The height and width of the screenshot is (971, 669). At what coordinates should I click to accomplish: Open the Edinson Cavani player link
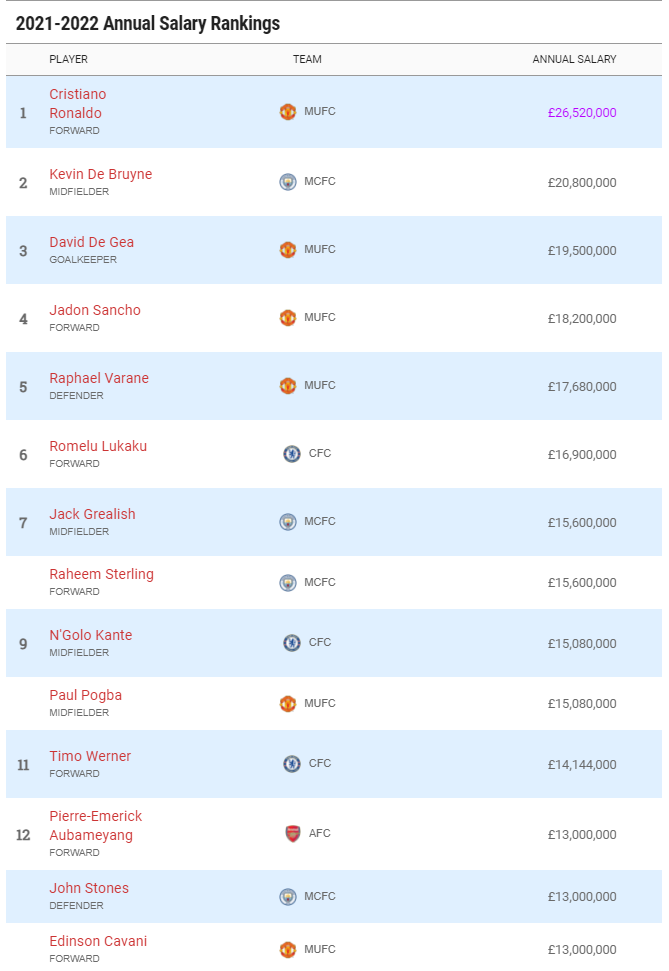tap(98, 941)
